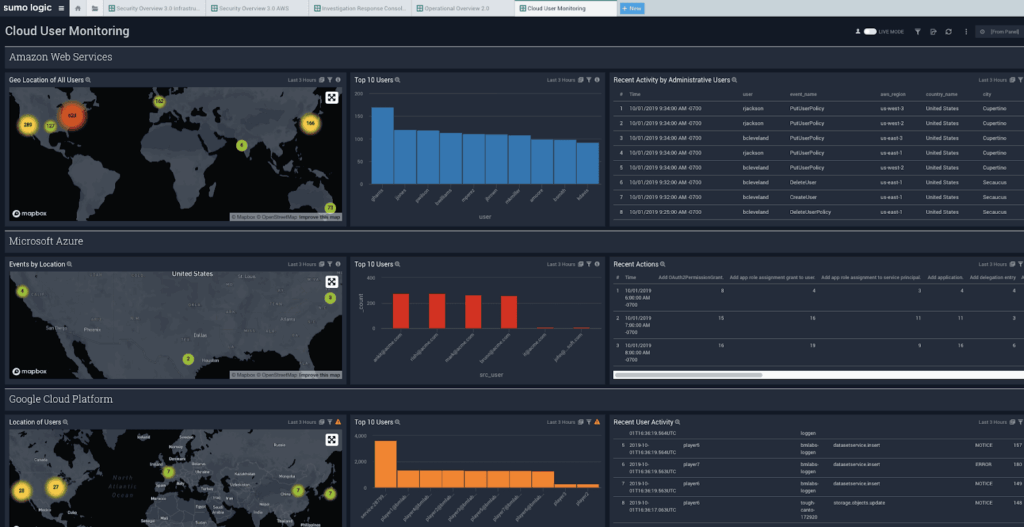
Task: Open search for GCP Top 10 Users
Action: 398,422
